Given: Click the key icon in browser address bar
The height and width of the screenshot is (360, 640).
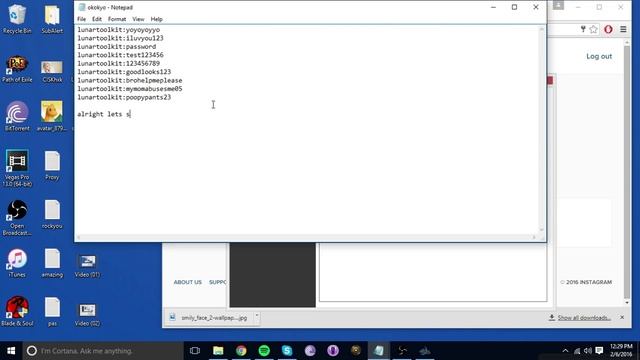Looking at the screenshot, I should point(583,29).
